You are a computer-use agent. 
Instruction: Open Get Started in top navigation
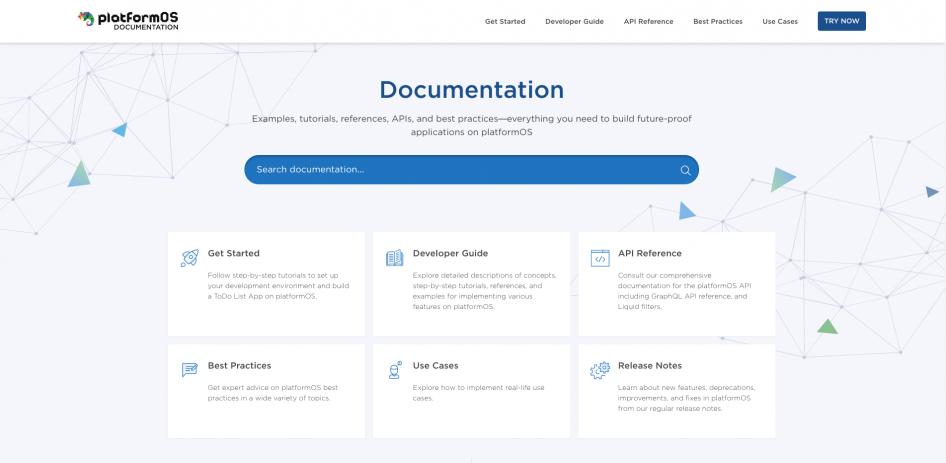tap(505, 21)
